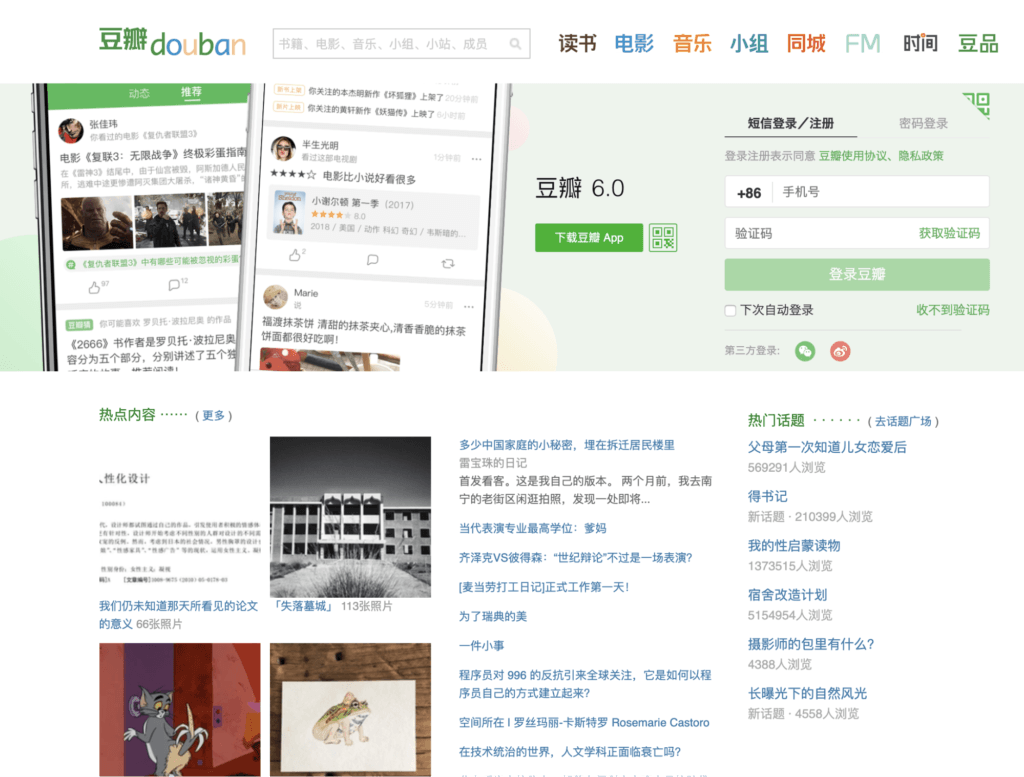Open article 在技术统治的世界

point(569,752)
